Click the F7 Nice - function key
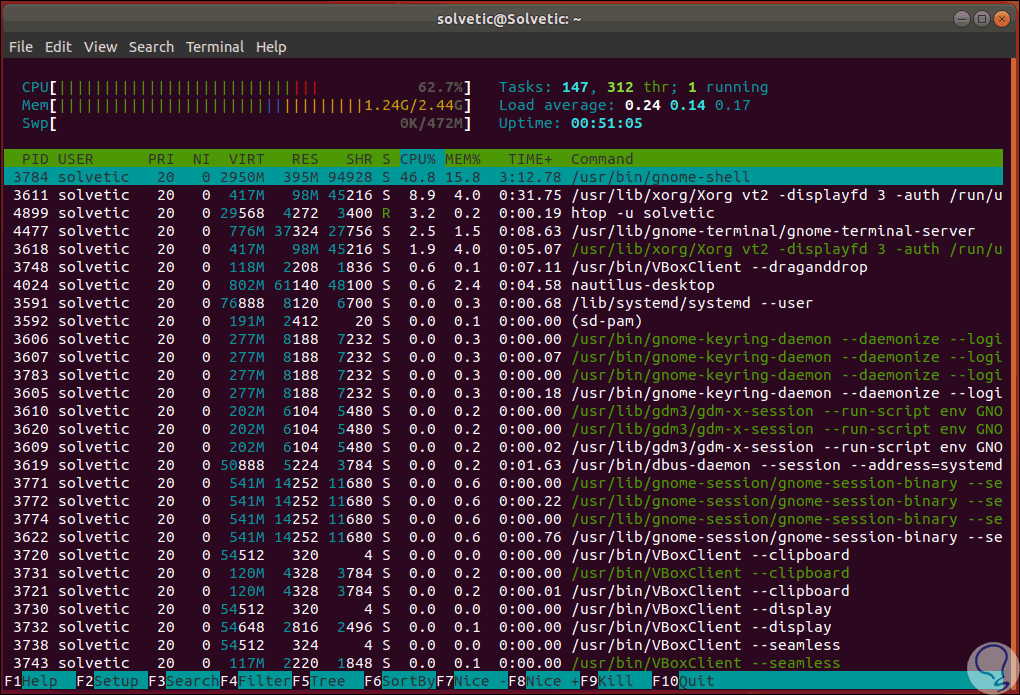1020x695 pixels. 472,681
